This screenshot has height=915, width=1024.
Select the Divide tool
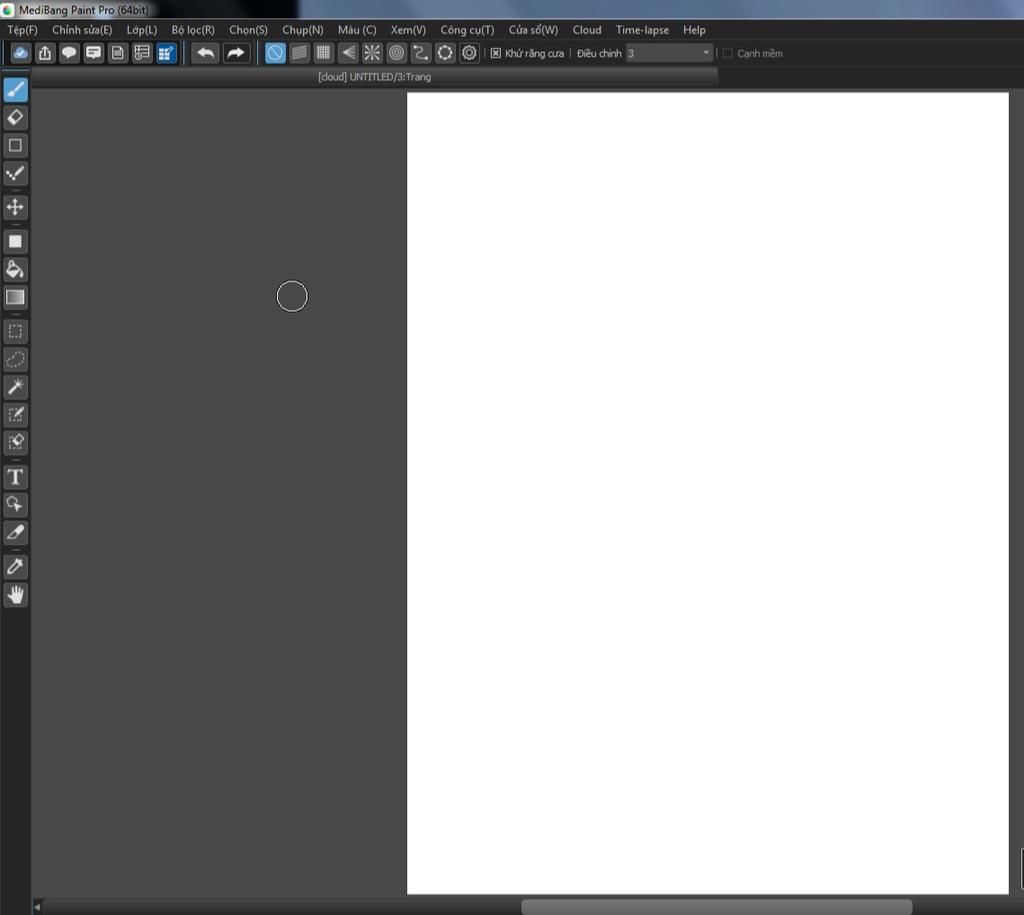[x=16, y=532]
